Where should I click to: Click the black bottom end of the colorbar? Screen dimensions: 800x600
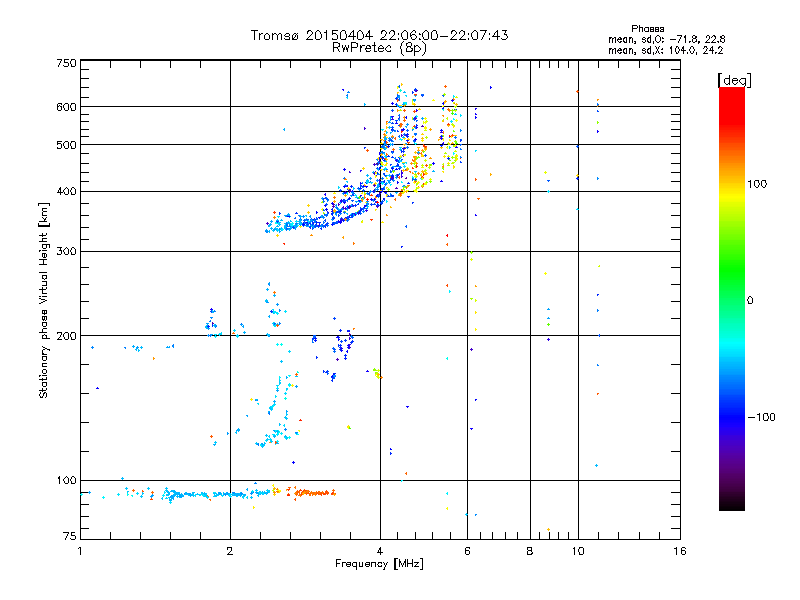(732, 503)
